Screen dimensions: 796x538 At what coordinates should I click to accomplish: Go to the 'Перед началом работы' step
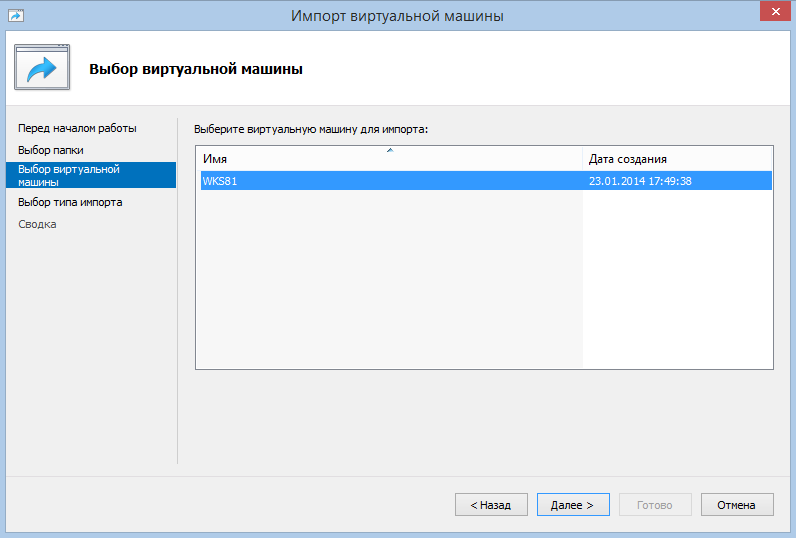[x=77, y=128]
